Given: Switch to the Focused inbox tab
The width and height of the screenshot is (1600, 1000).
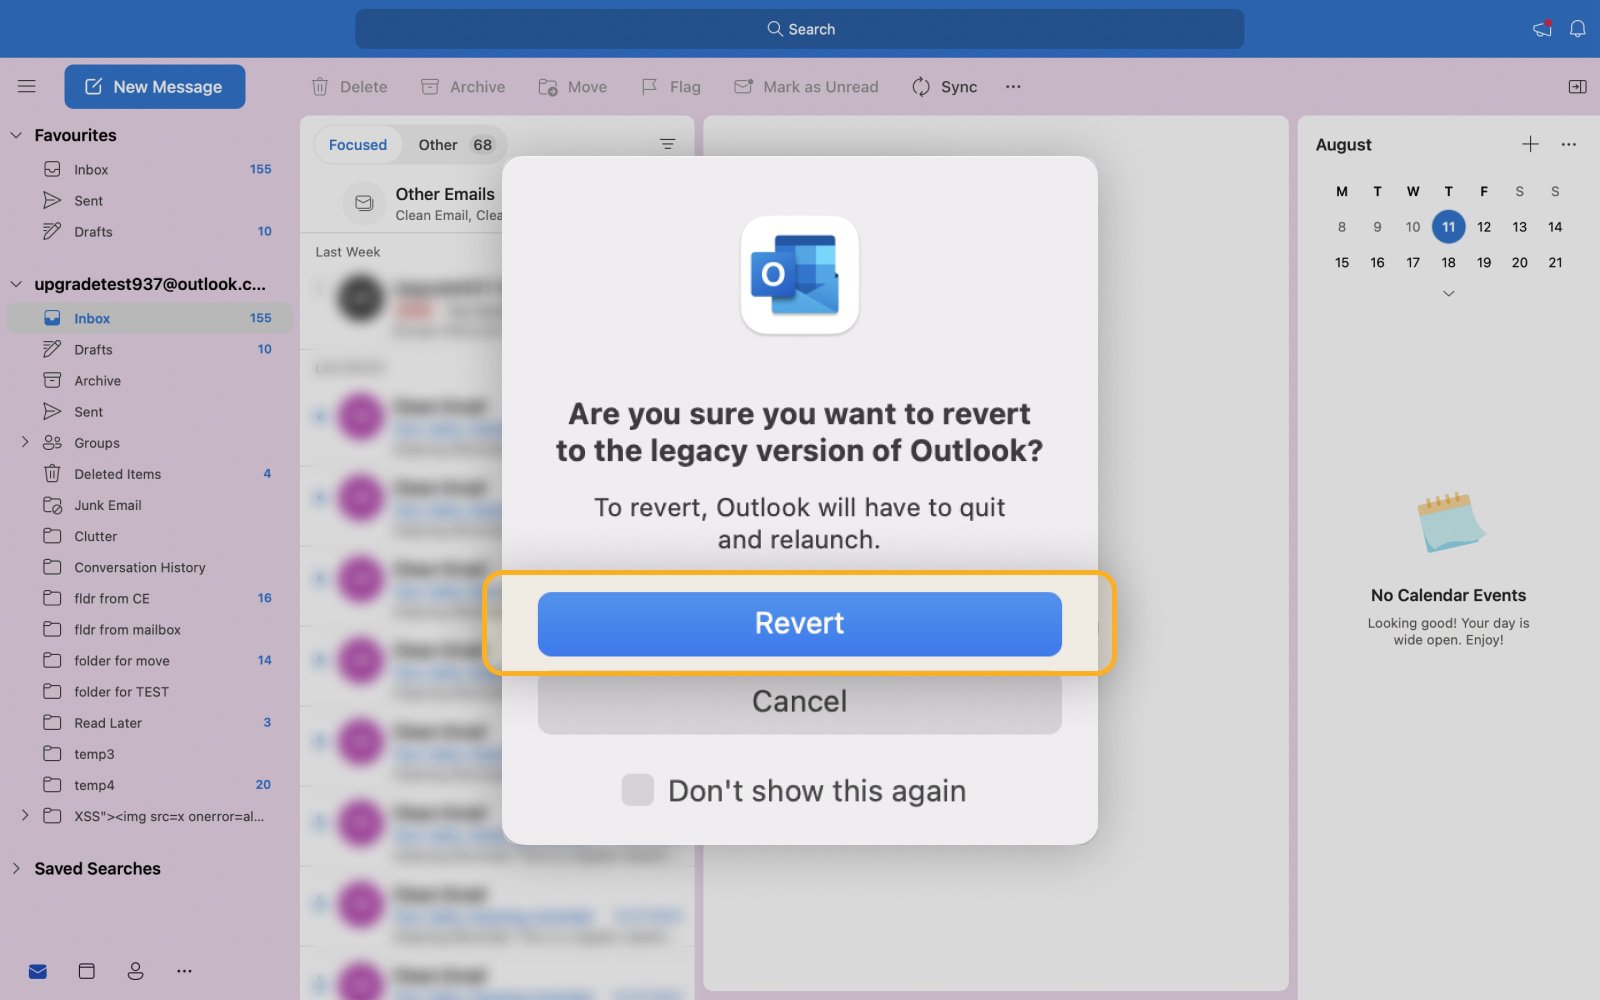Looking at the screenshot, I should pyautogui.click(x=357, y=145).
